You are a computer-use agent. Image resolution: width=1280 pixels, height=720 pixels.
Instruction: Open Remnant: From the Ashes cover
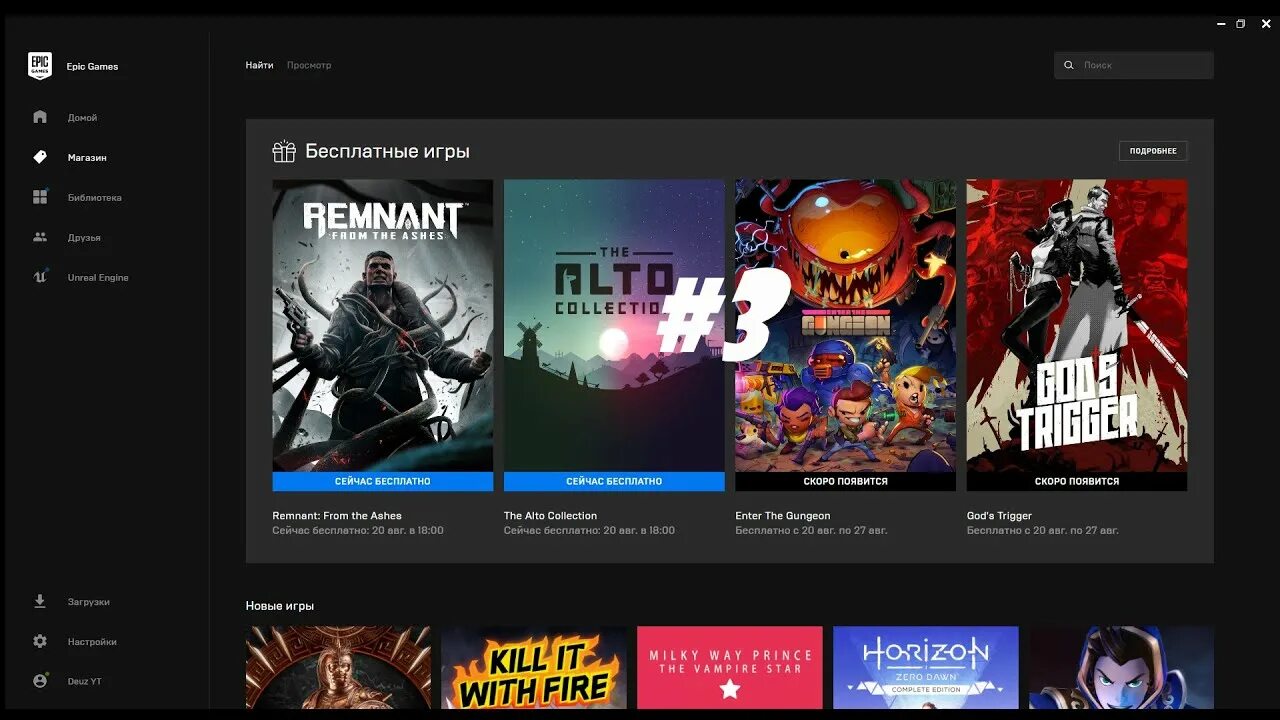[383, 325]
